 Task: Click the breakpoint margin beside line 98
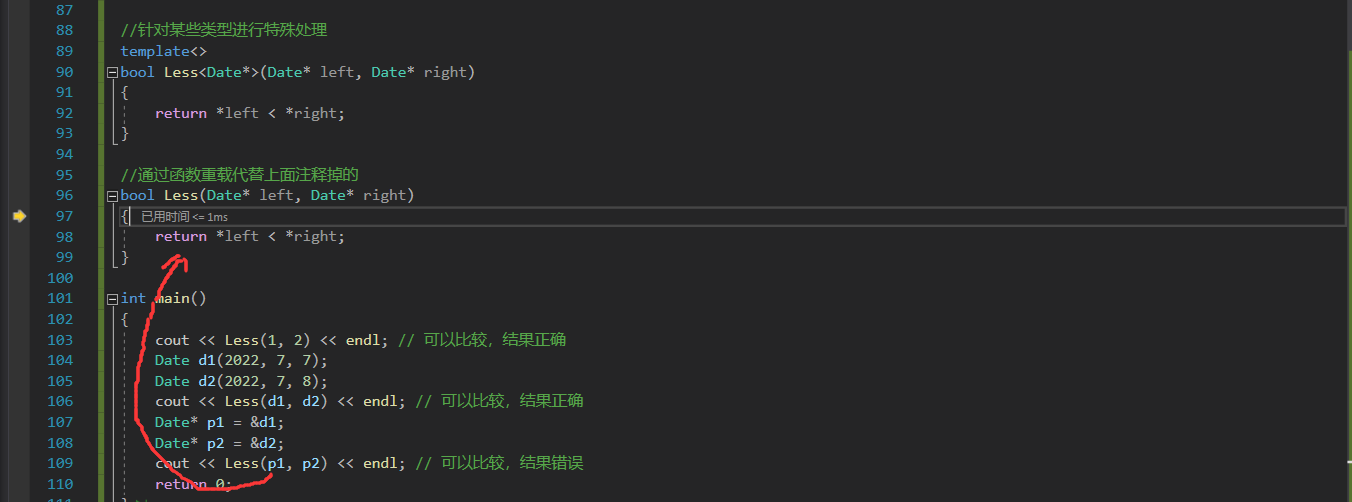[x=18, y=236]
